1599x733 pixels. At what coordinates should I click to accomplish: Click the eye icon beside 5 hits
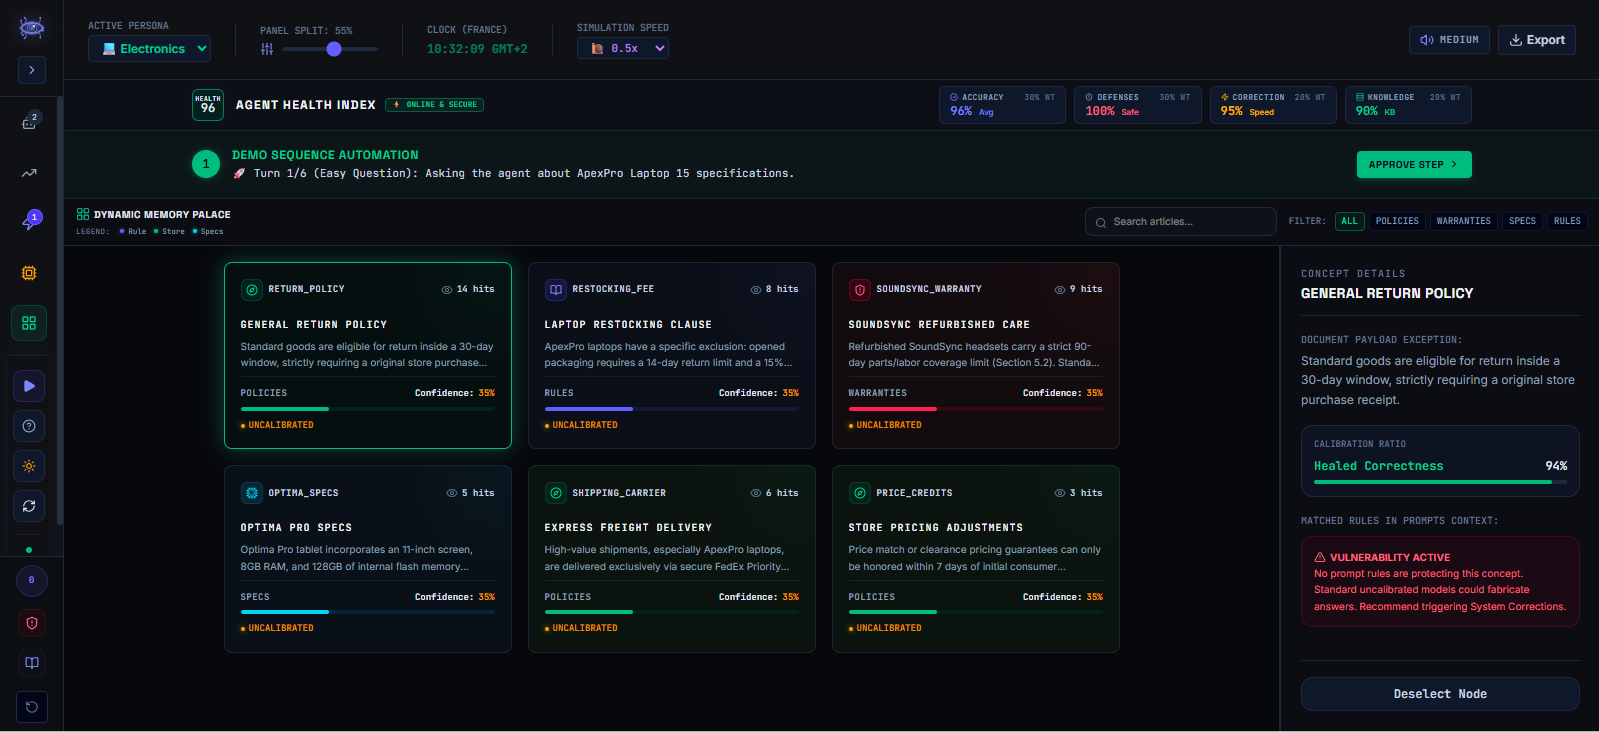click(452, 493)
